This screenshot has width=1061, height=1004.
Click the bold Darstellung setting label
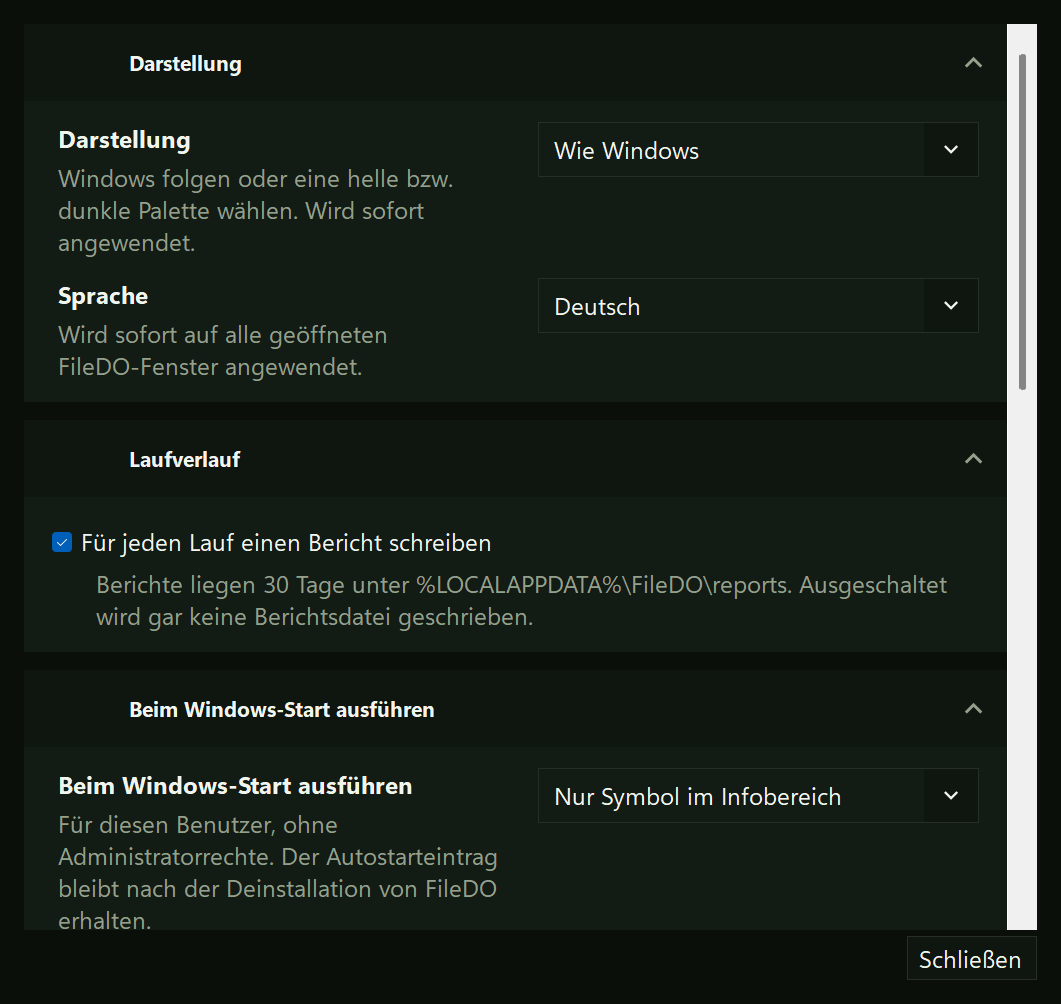[x=125, y=140]
